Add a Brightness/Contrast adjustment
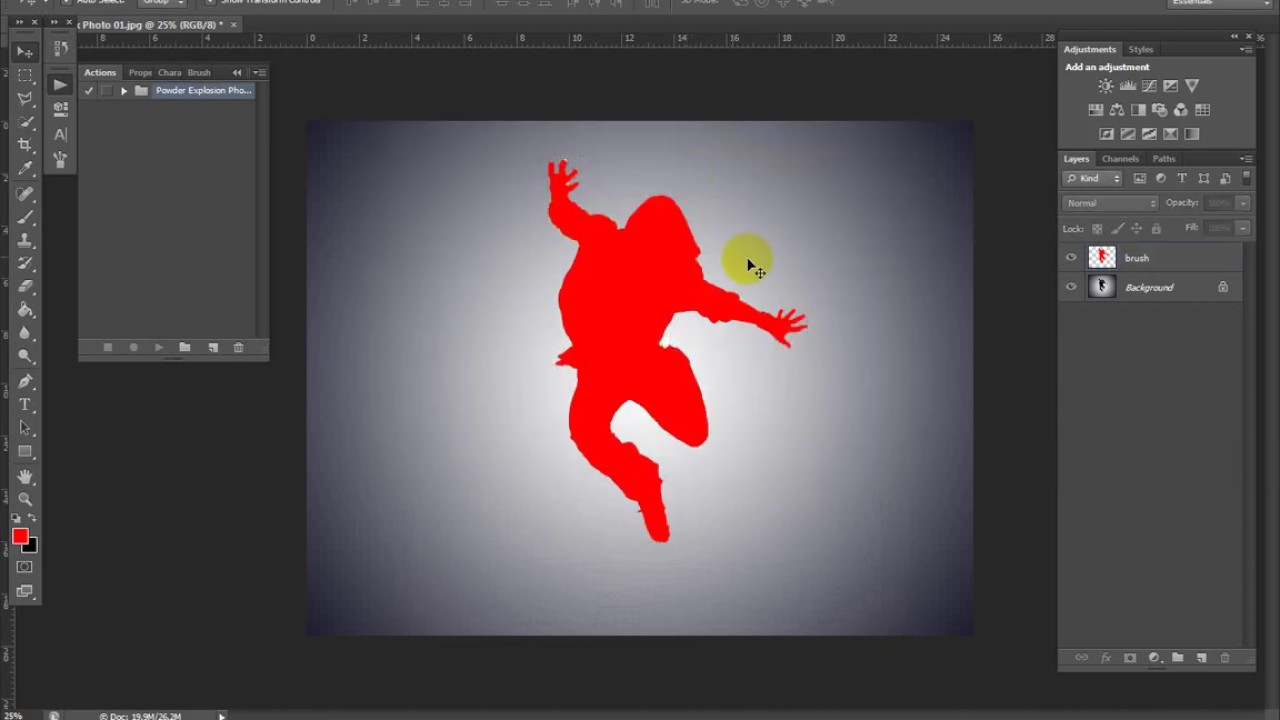This screenshot has width=1280, height=720. tap(1106, 86)
